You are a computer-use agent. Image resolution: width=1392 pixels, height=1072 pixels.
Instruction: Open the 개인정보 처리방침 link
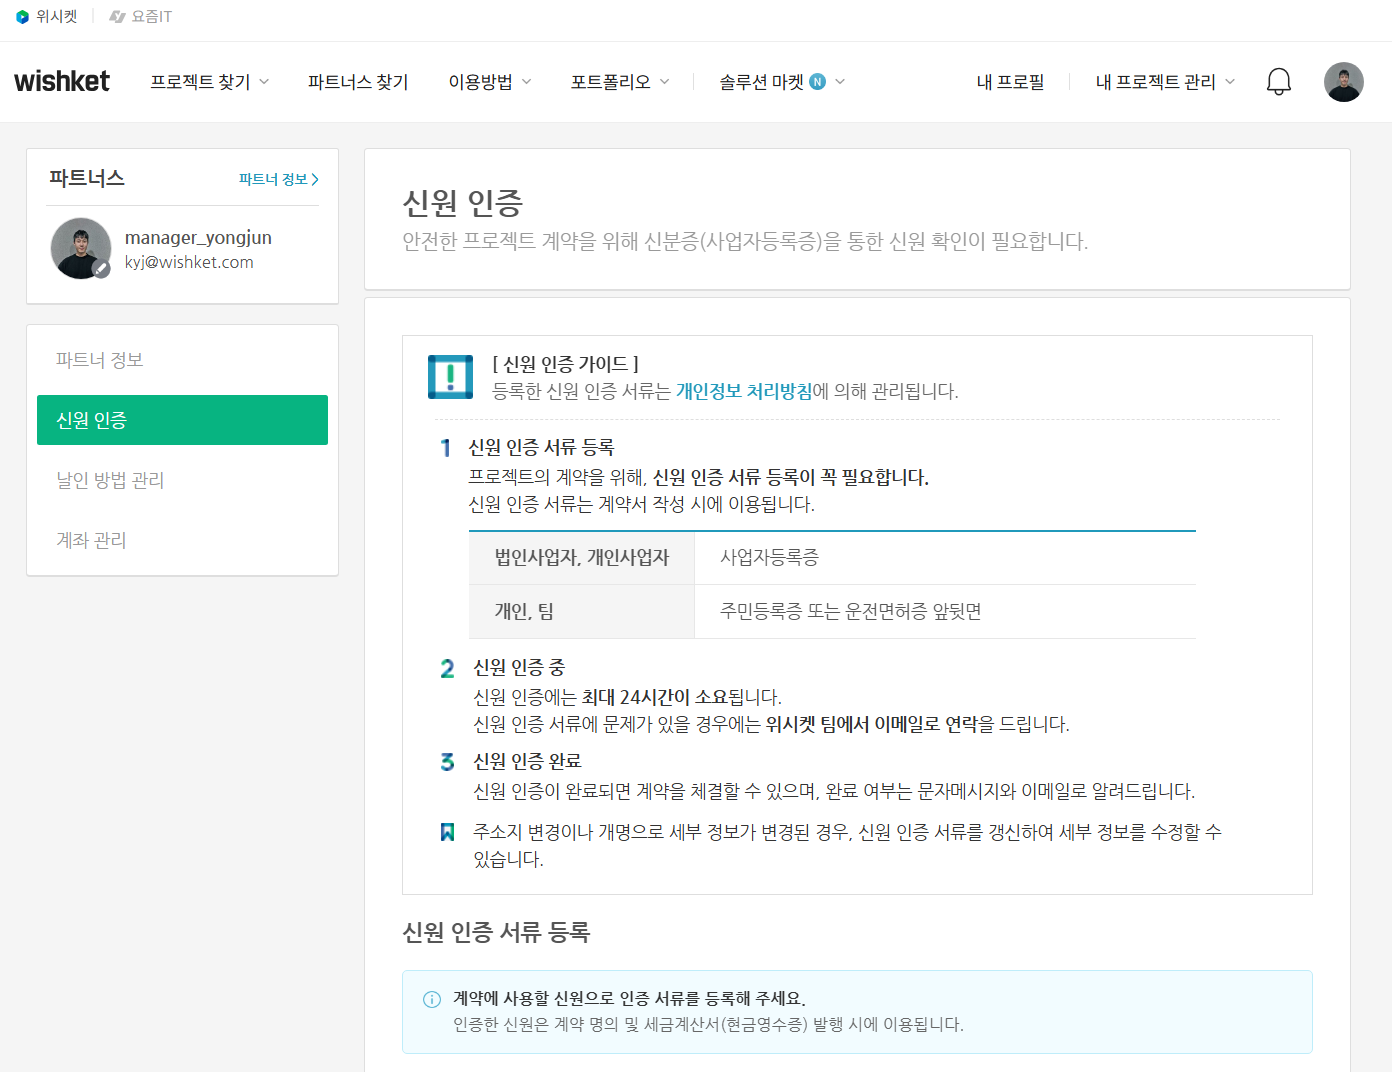pos(744,391)
